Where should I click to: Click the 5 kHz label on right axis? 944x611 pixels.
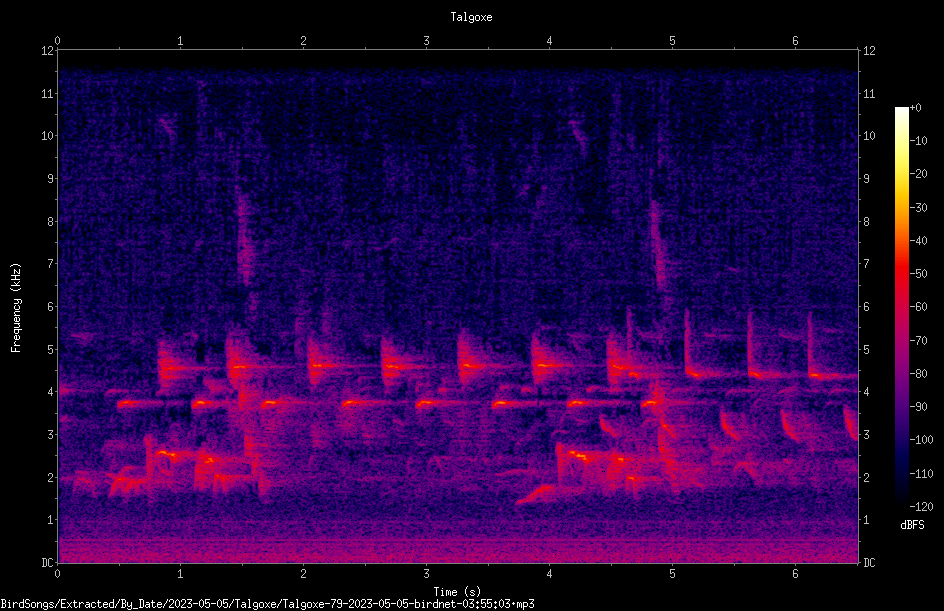(x=866, y=349)
